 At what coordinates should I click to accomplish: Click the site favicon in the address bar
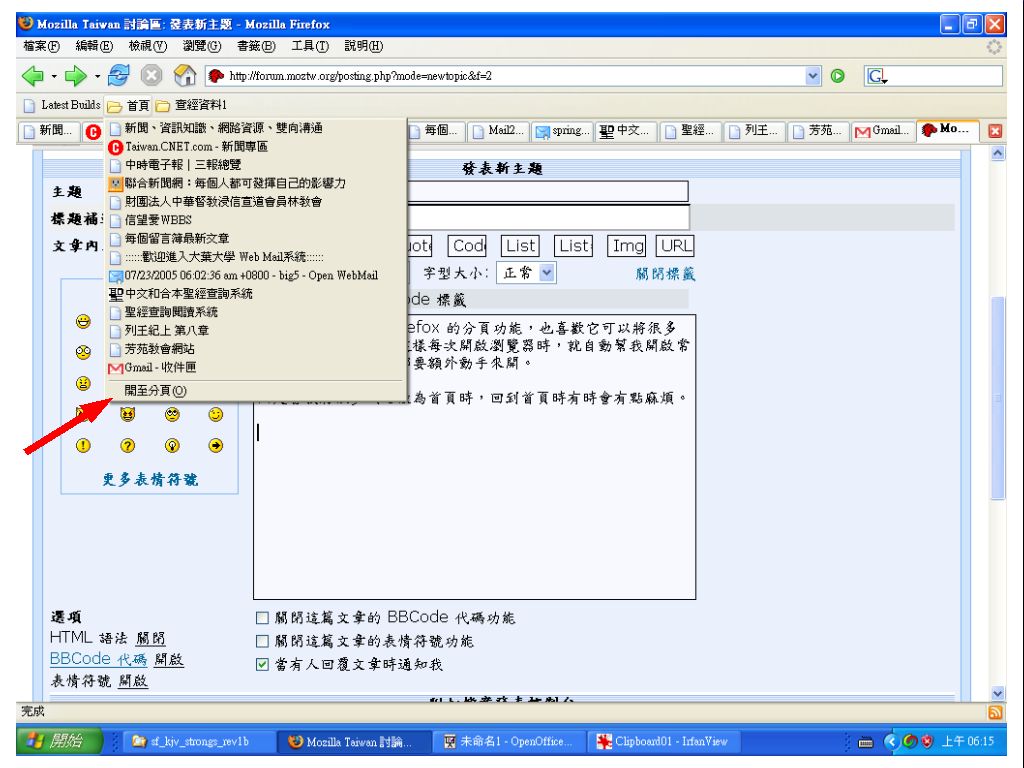pos(216,76)
